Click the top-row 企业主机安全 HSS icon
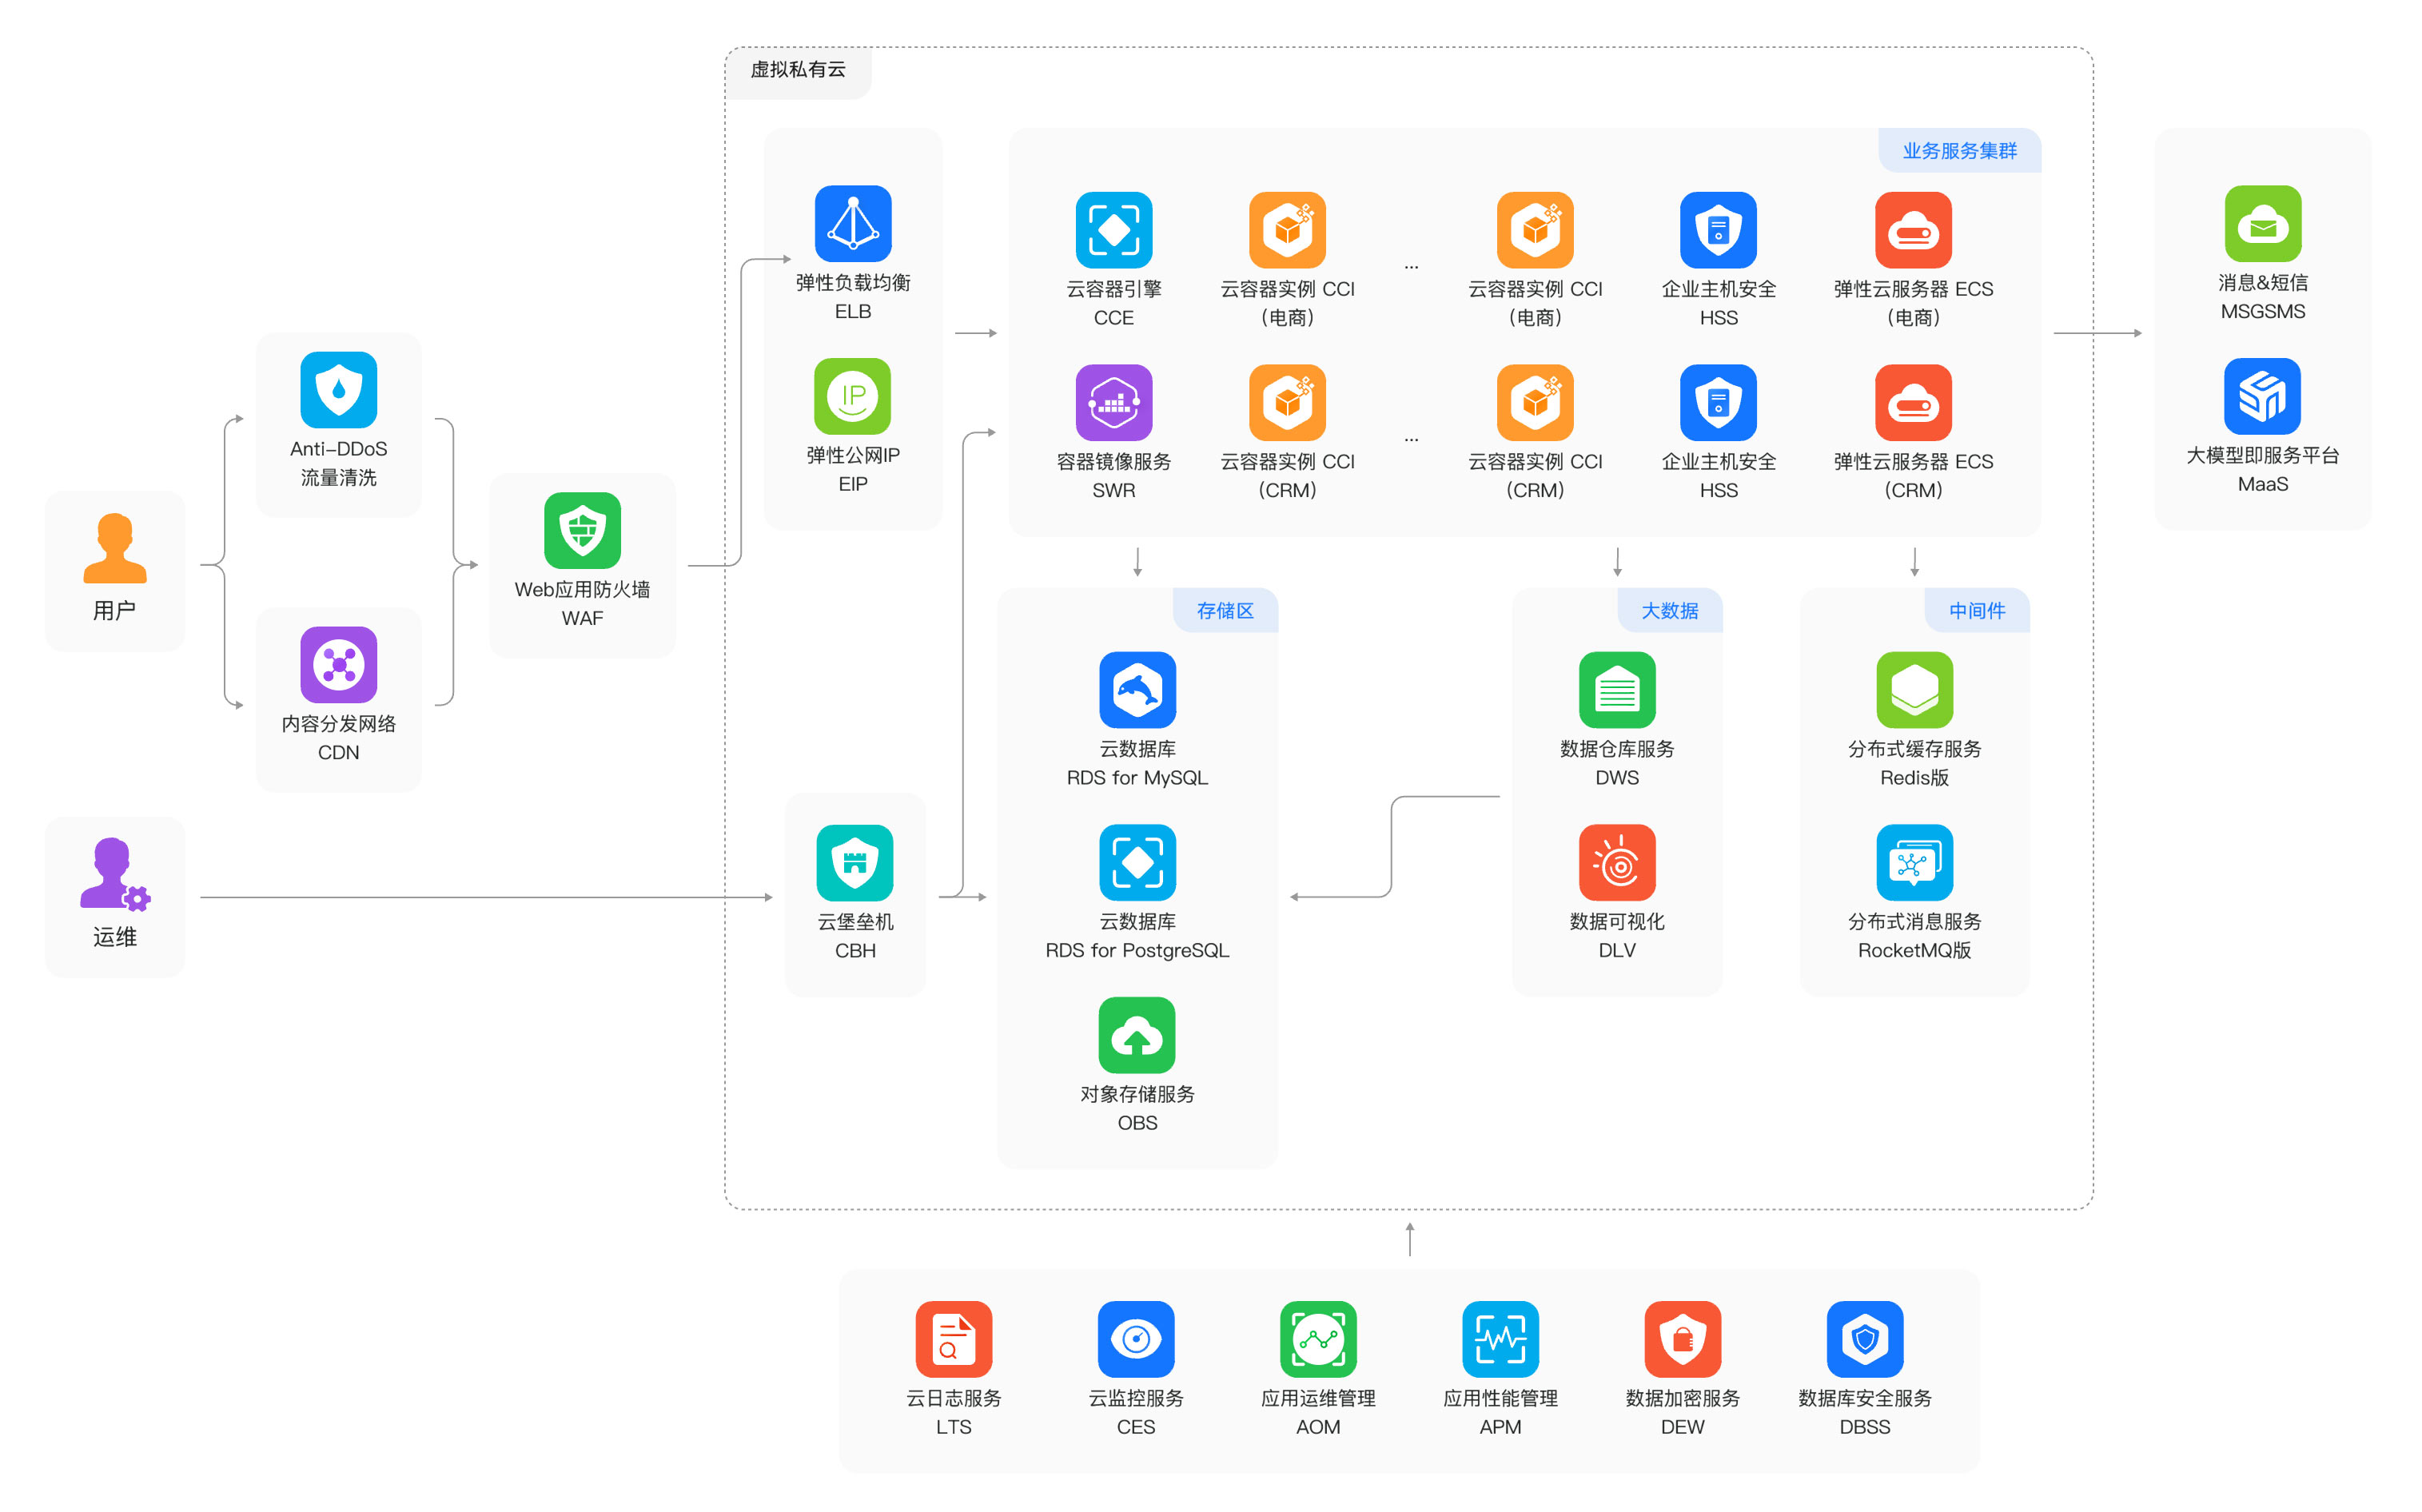2422x1512 pixels. (1718, 230)
